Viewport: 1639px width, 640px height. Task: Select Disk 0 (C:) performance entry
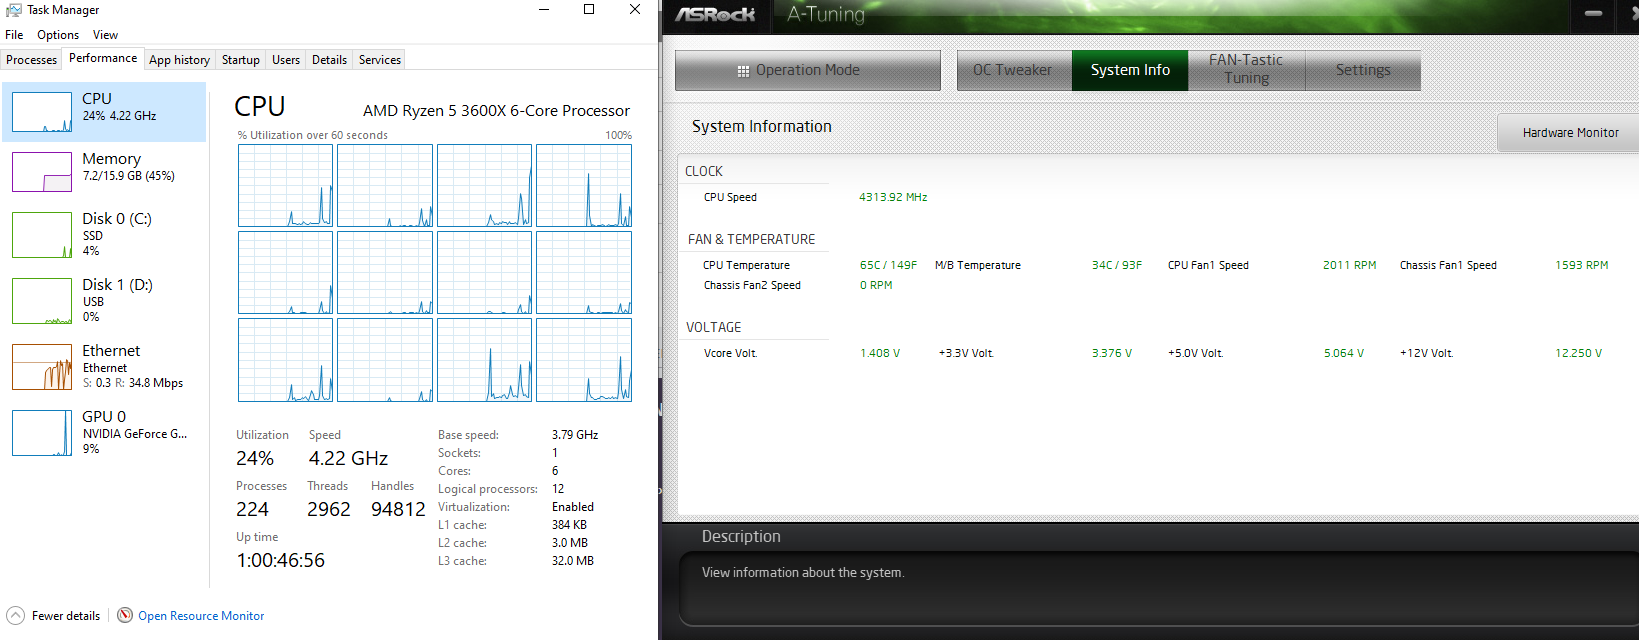[104, 234]
